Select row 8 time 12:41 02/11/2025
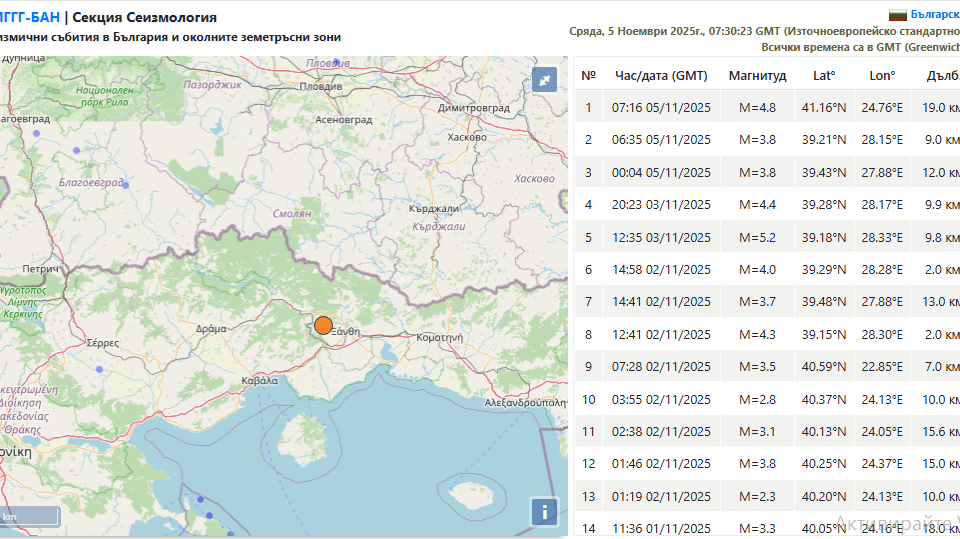Screen dimensions: 960x539 (661, 334)
